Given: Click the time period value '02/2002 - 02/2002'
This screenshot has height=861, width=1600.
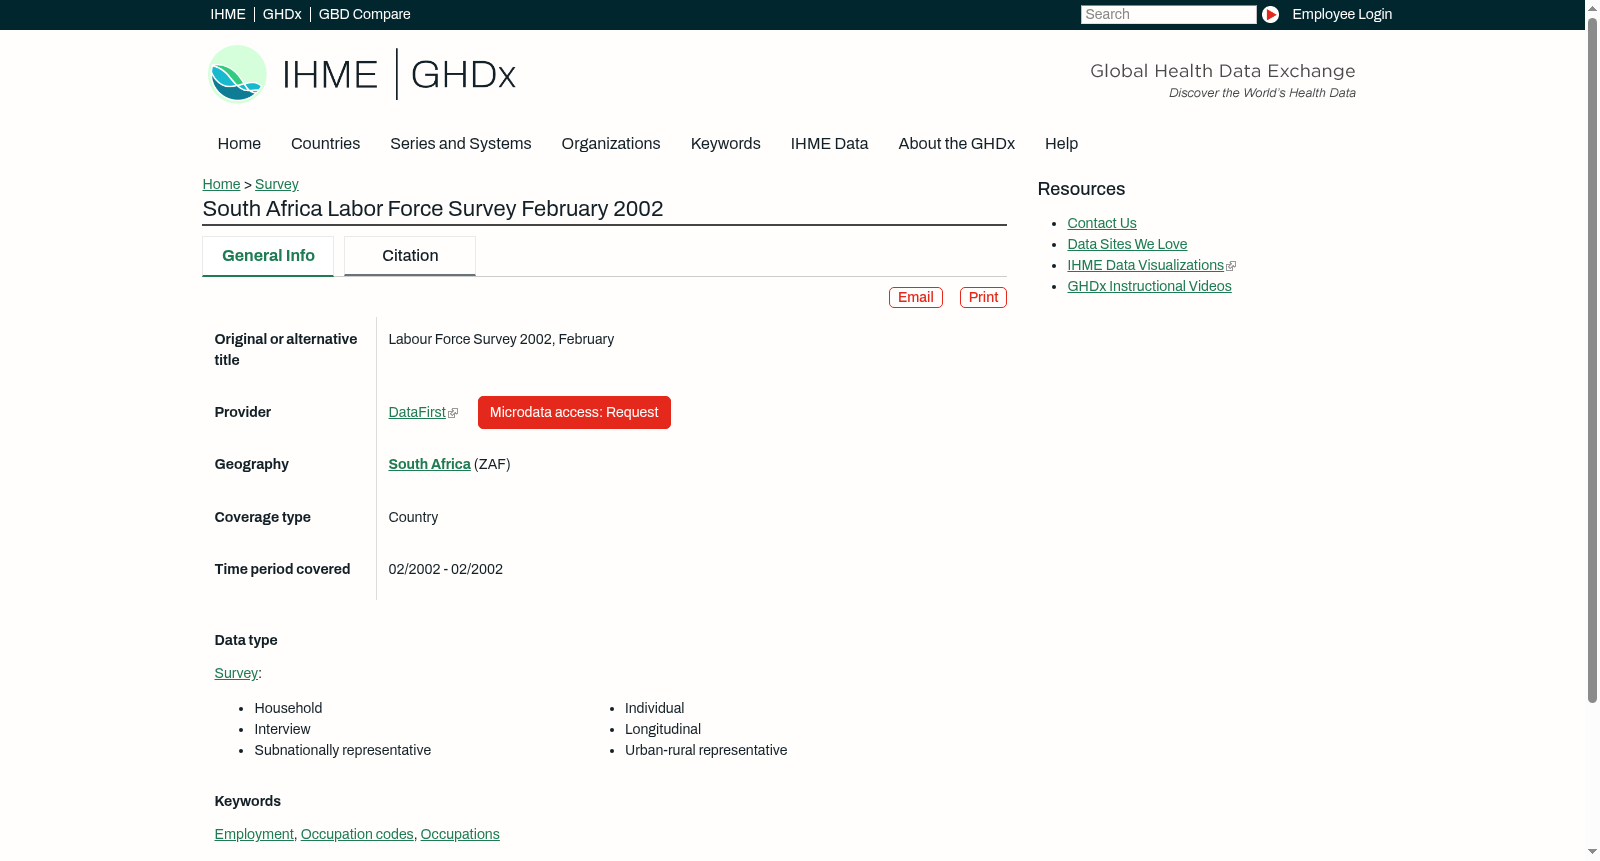Looking at the screenshot, I should (446, 570).
